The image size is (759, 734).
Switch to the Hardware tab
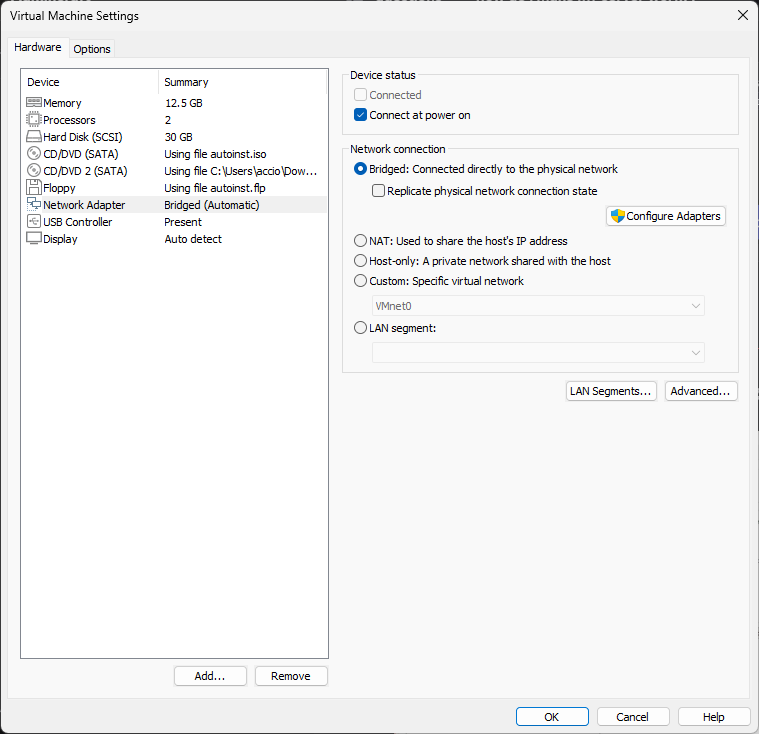(38, 47)
